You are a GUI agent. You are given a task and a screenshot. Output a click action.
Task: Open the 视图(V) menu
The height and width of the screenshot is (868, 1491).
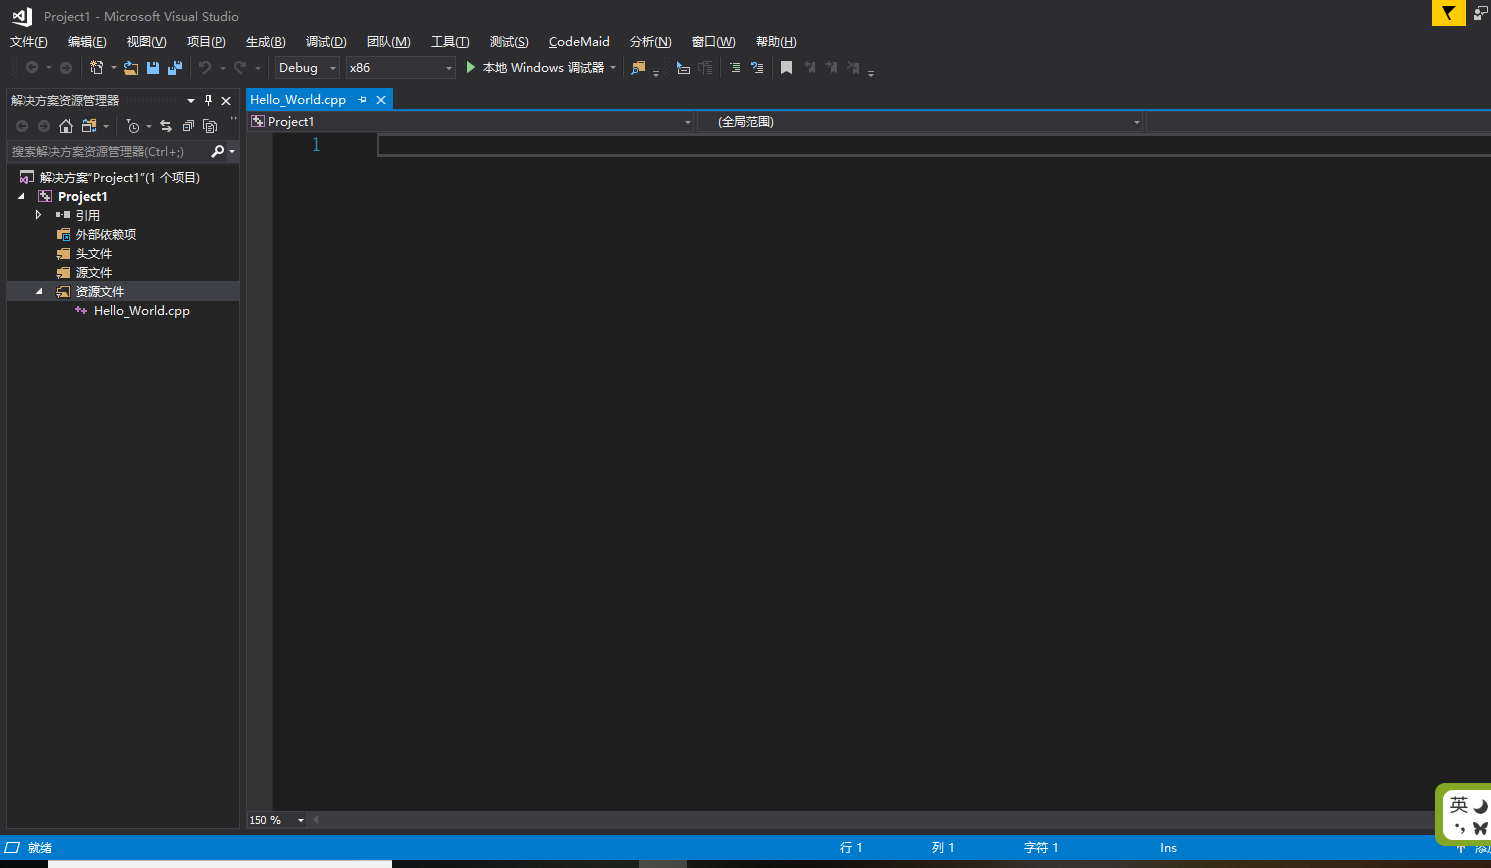(146, 42)
